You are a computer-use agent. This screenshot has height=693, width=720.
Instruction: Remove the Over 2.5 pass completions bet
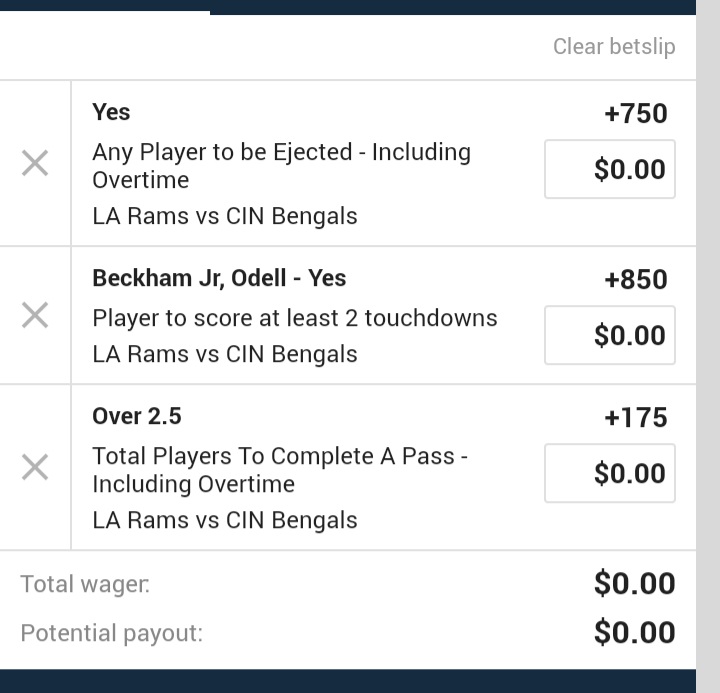pyautogui.click(x=35, y=467)
